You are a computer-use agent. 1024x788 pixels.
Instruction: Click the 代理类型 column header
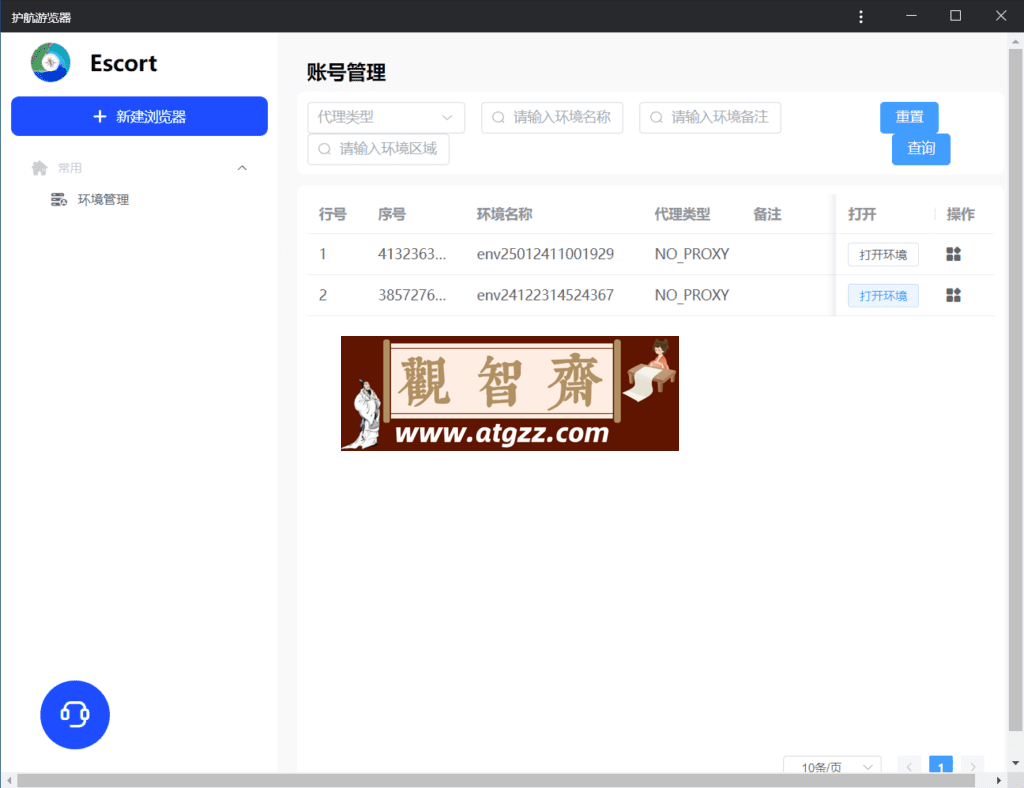tap(682, 214)
